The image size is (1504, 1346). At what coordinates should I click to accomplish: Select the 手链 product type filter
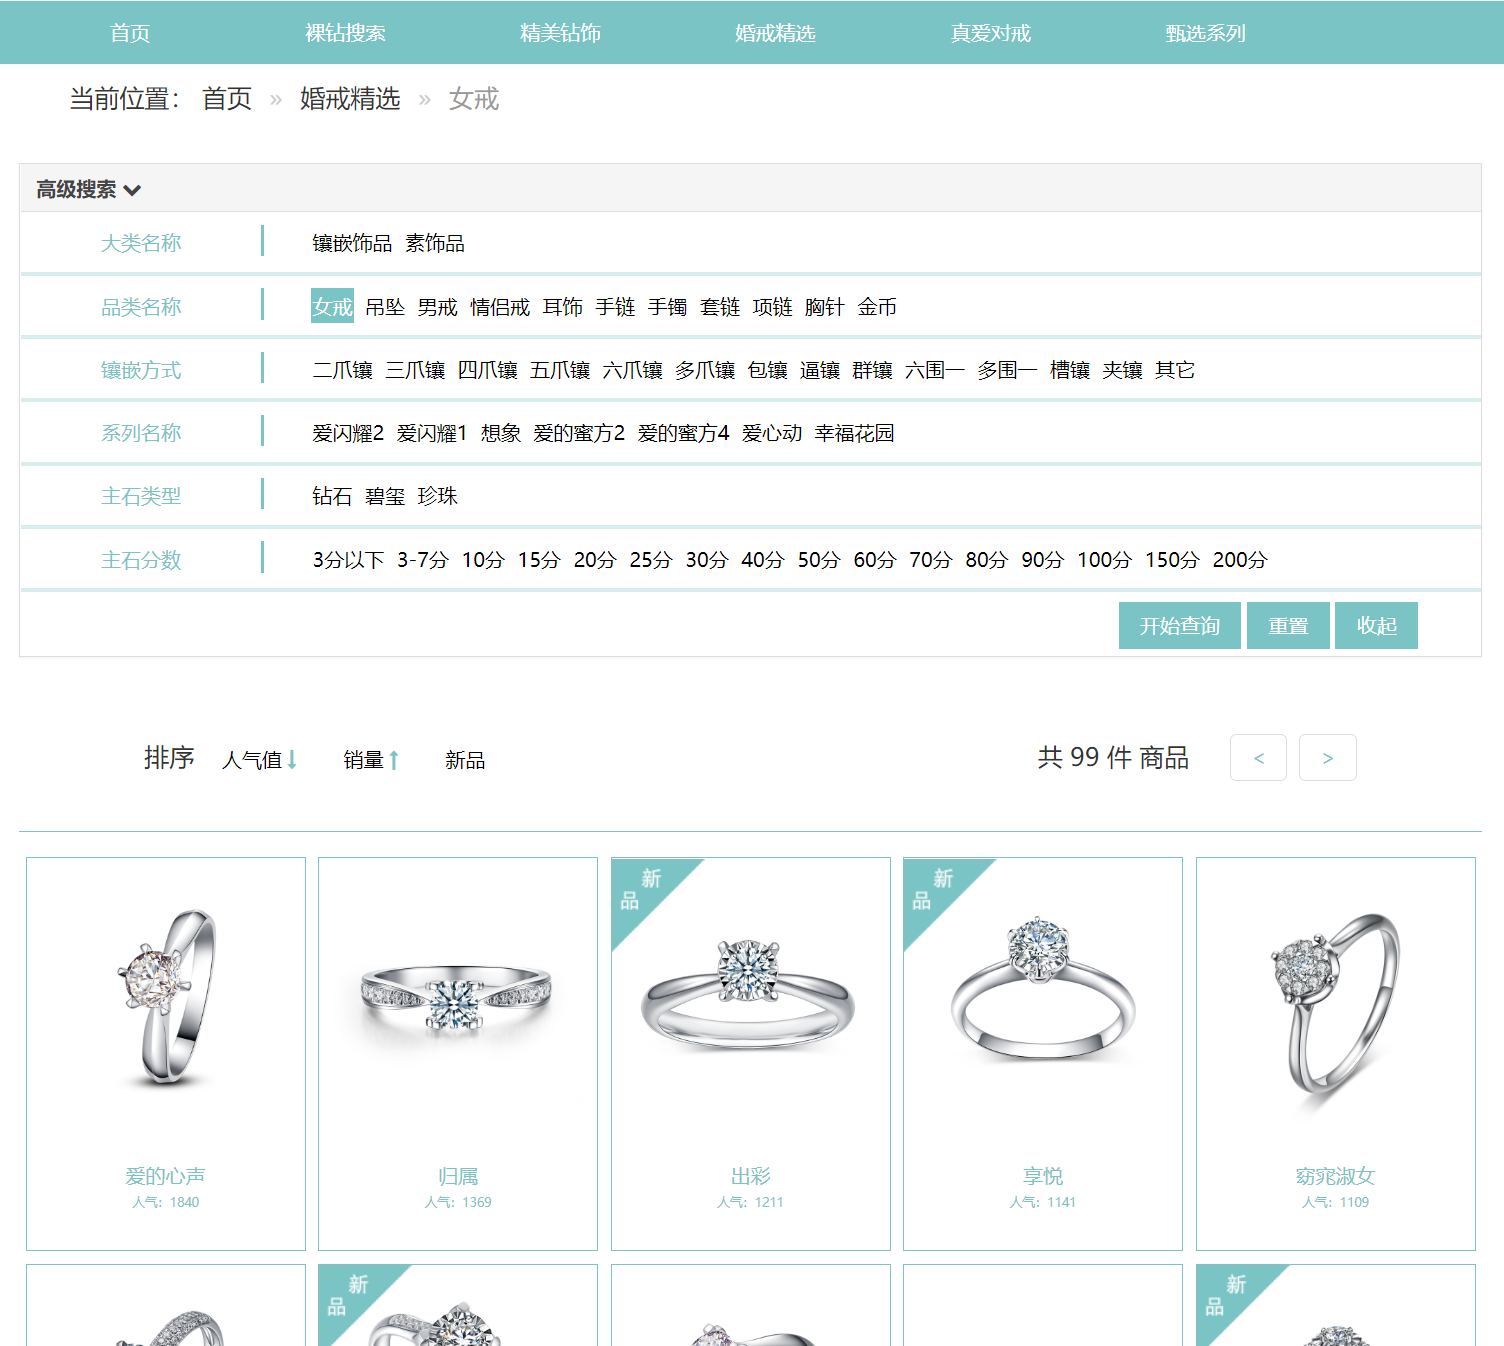[615, 307]
